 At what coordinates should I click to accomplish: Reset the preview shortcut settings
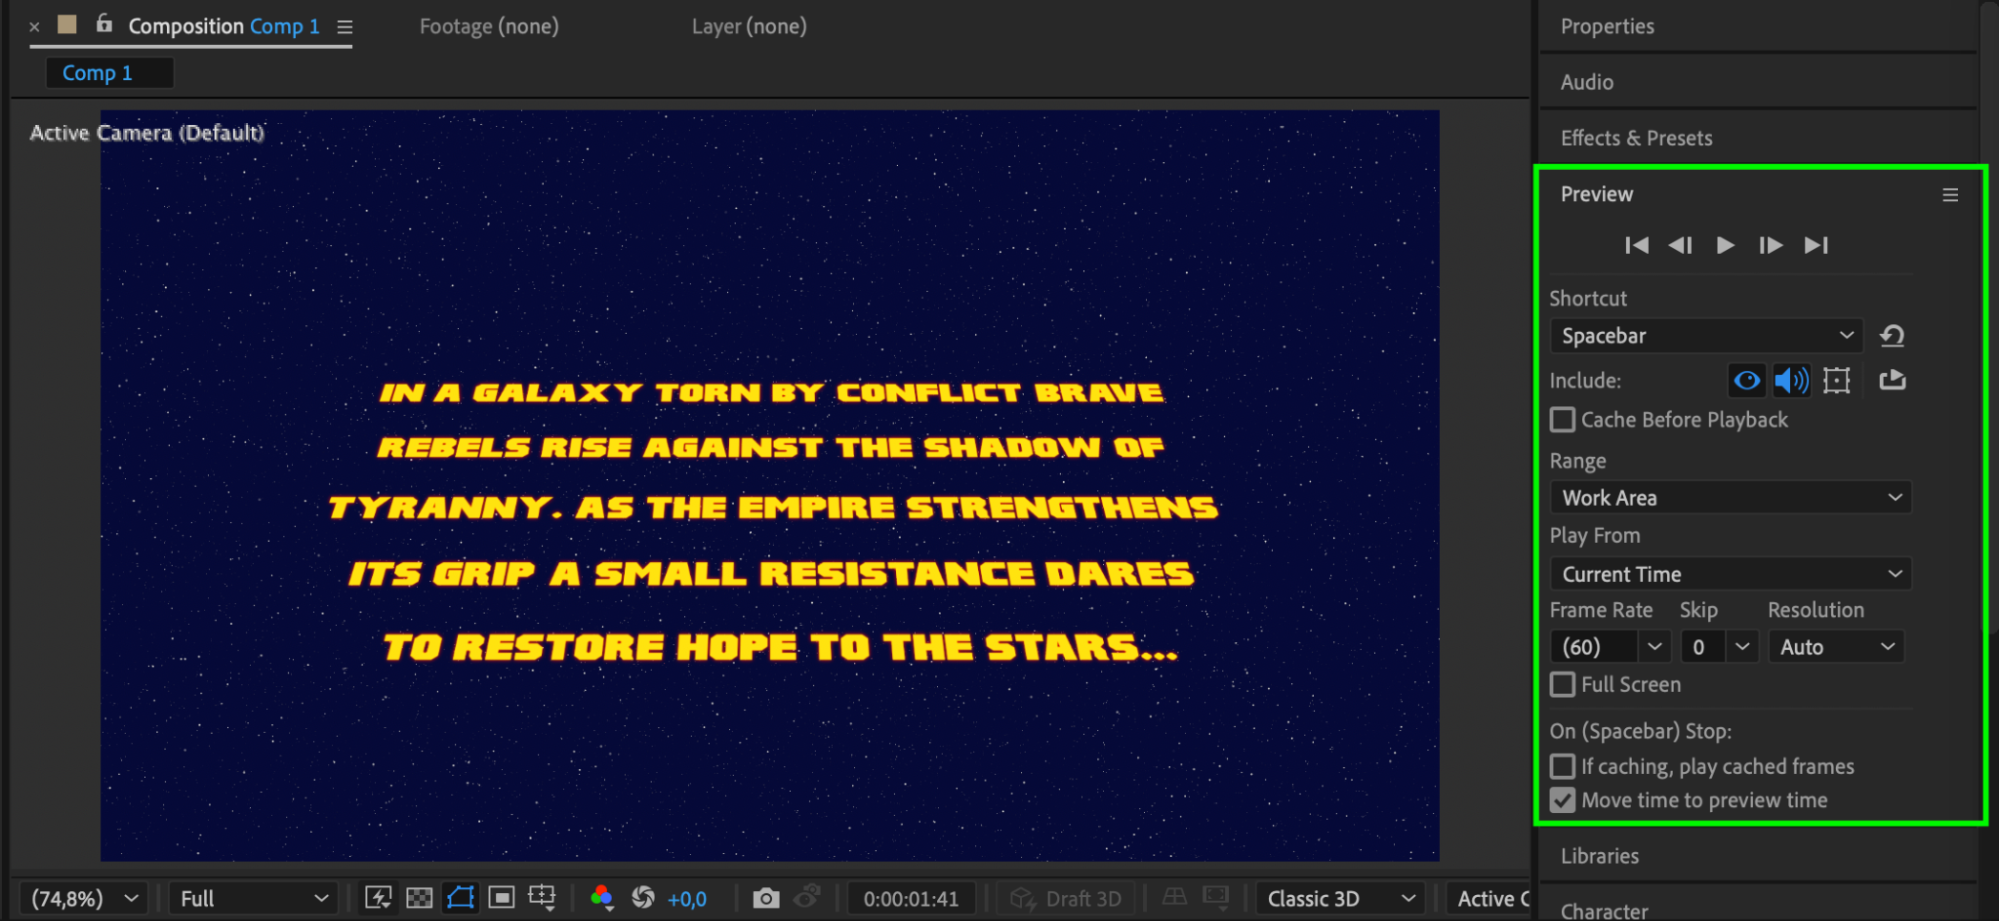pos(1892,336)
